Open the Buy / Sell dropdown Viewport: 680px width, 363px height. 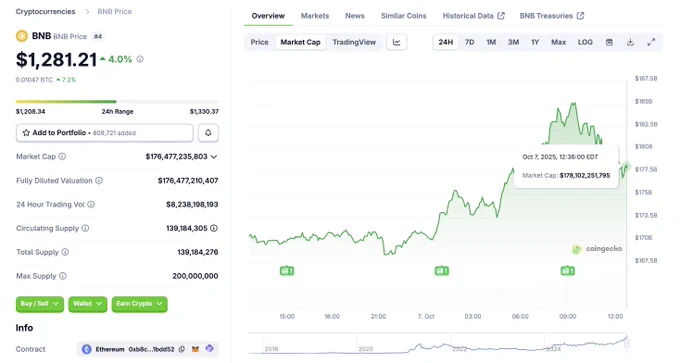coord(39,304)
